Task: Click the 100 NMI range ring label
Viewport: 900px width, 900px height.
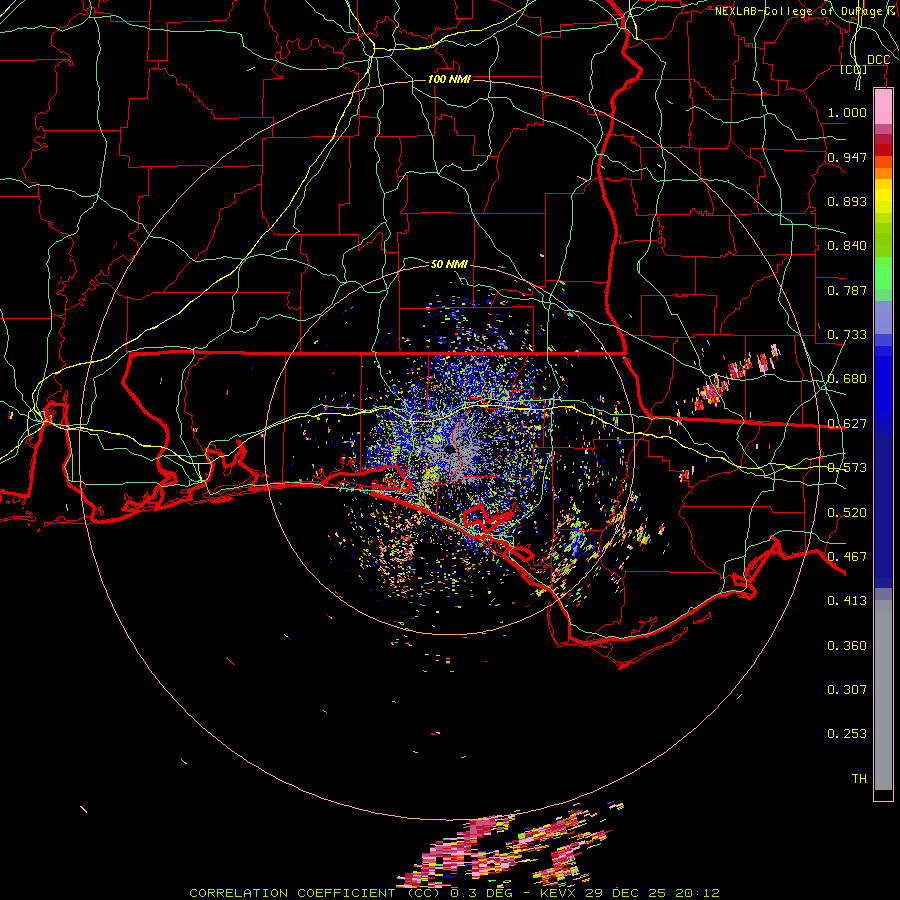Action: click(x=449, y=79)
